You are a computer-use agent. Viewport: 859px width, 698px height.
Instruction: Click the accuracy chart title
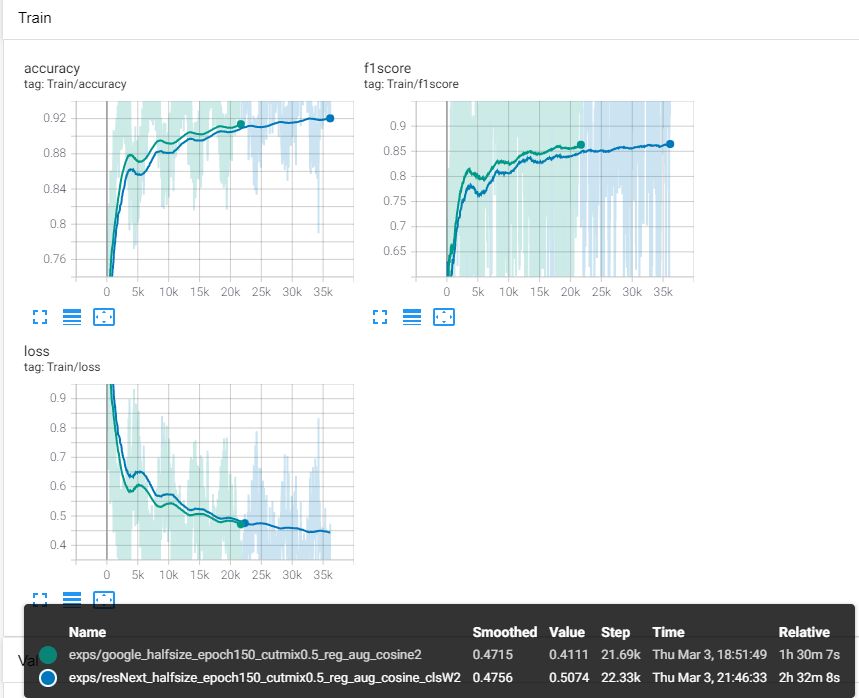click(52, 68)
